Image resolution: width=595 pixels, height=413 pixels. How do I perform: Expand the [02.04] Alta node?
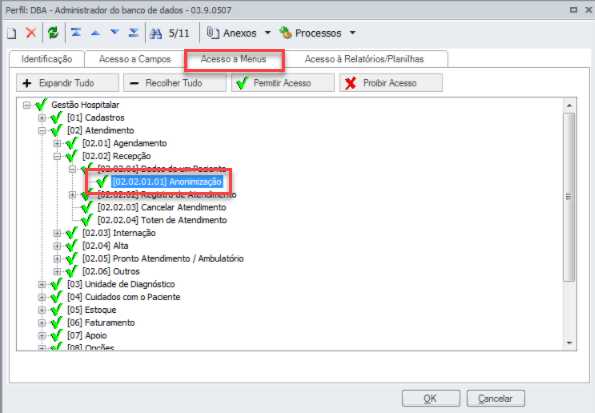coord(57,246)
